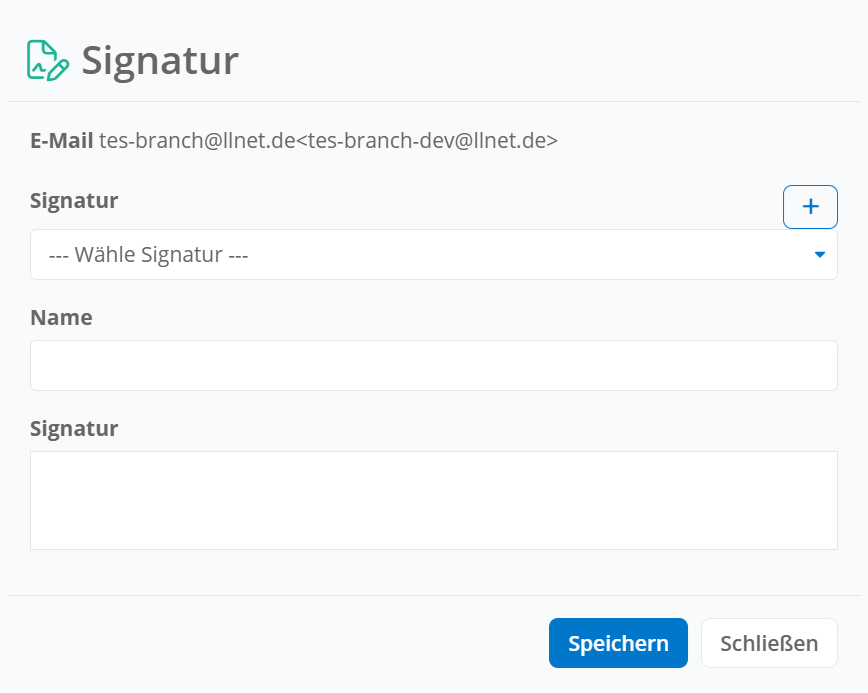
Task: Click Signatur label above the text area
Action: 74,428
